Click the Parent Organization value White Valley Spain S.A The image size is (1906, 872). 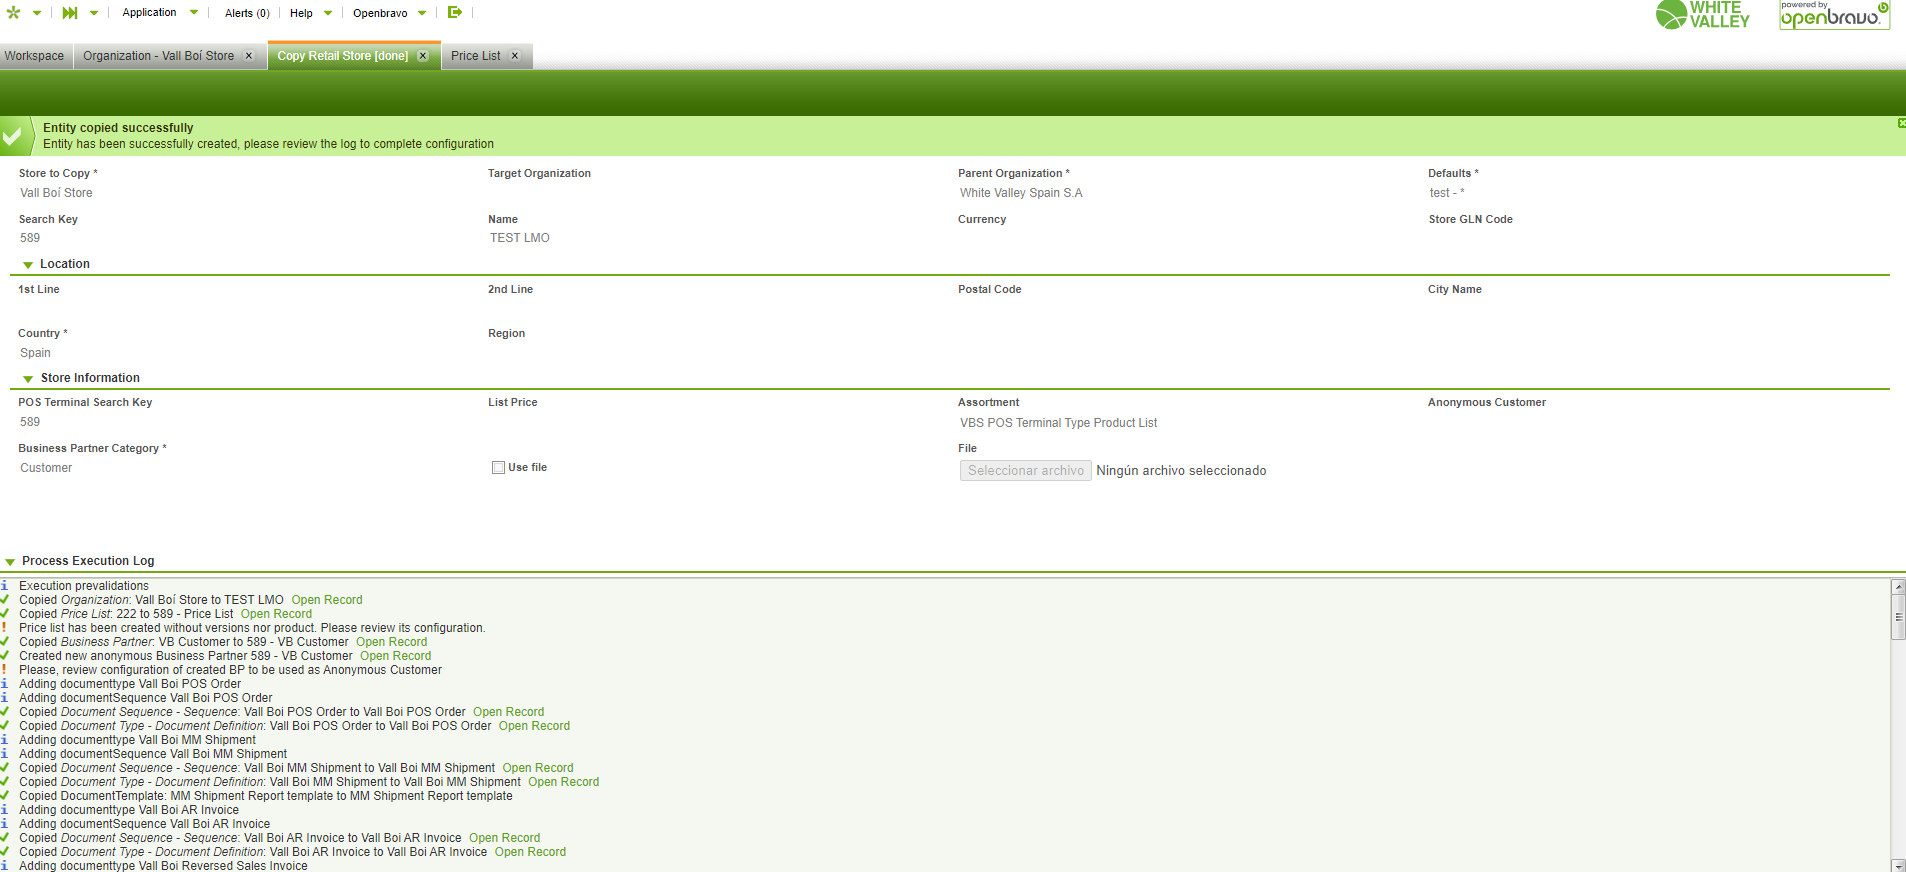[1021, 193]
